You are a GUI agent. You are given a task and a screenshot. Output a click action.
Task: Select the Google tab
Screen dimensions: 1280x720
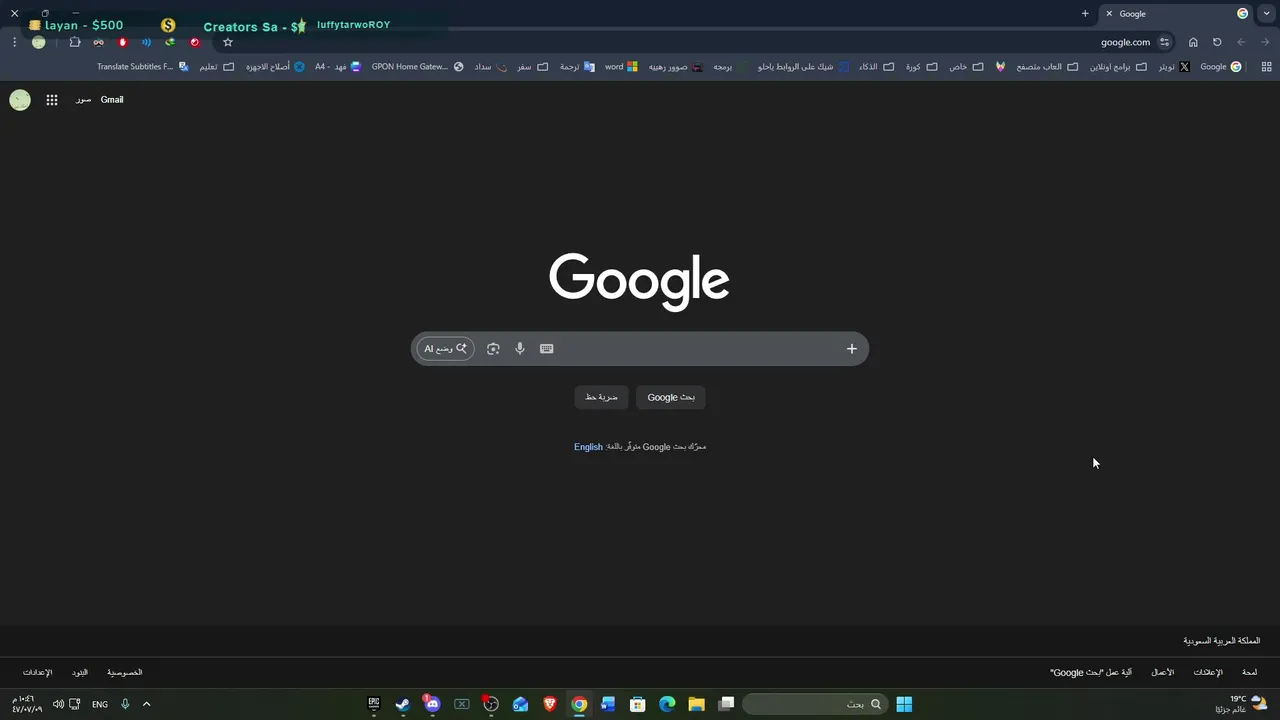pyautogui.click(x=1178, y=14)
